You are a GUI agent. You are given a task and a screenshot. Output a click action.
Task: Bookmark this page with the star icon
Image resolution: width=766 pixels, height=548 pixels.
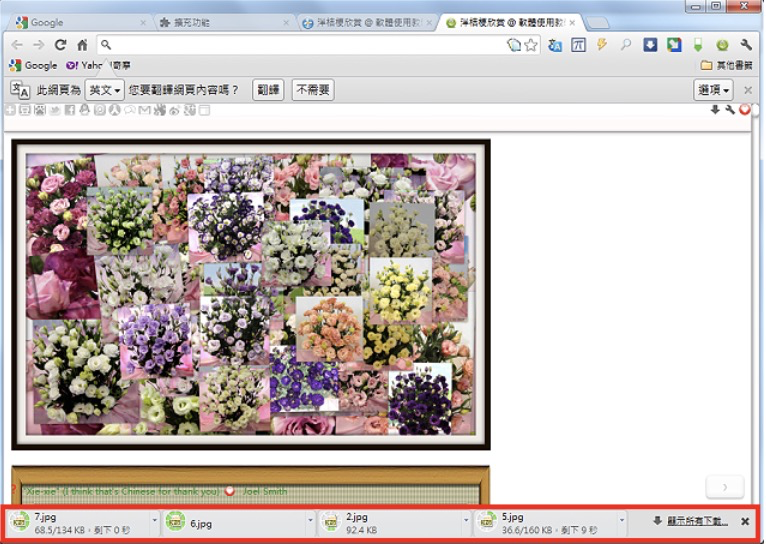(531, 45)
